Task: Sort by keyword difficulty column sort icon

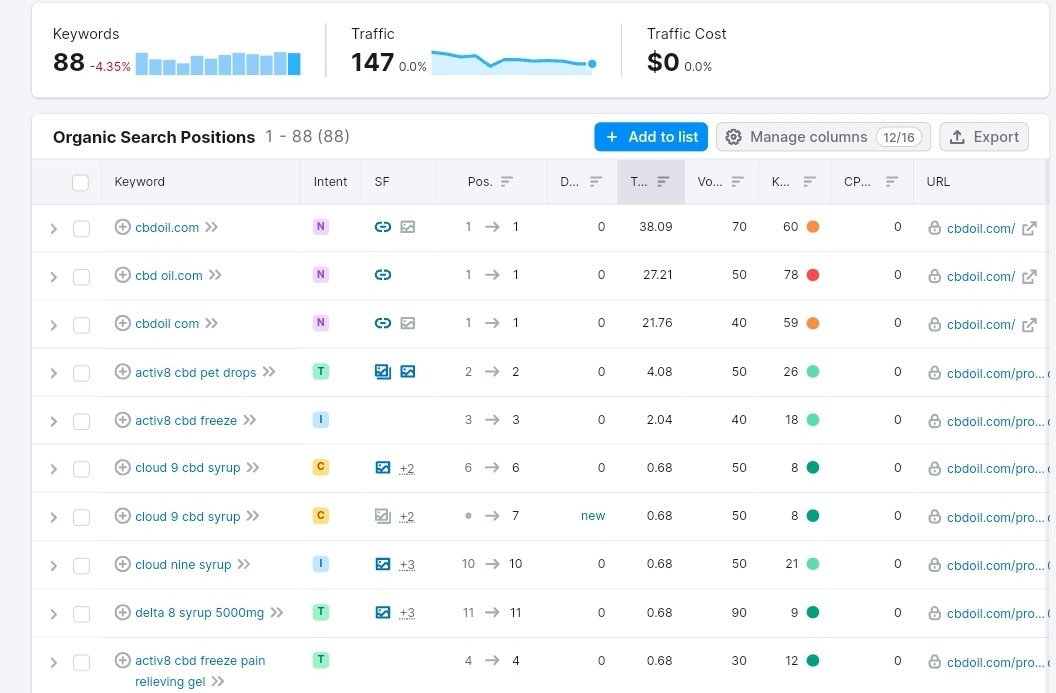Action: coord(810,181)
